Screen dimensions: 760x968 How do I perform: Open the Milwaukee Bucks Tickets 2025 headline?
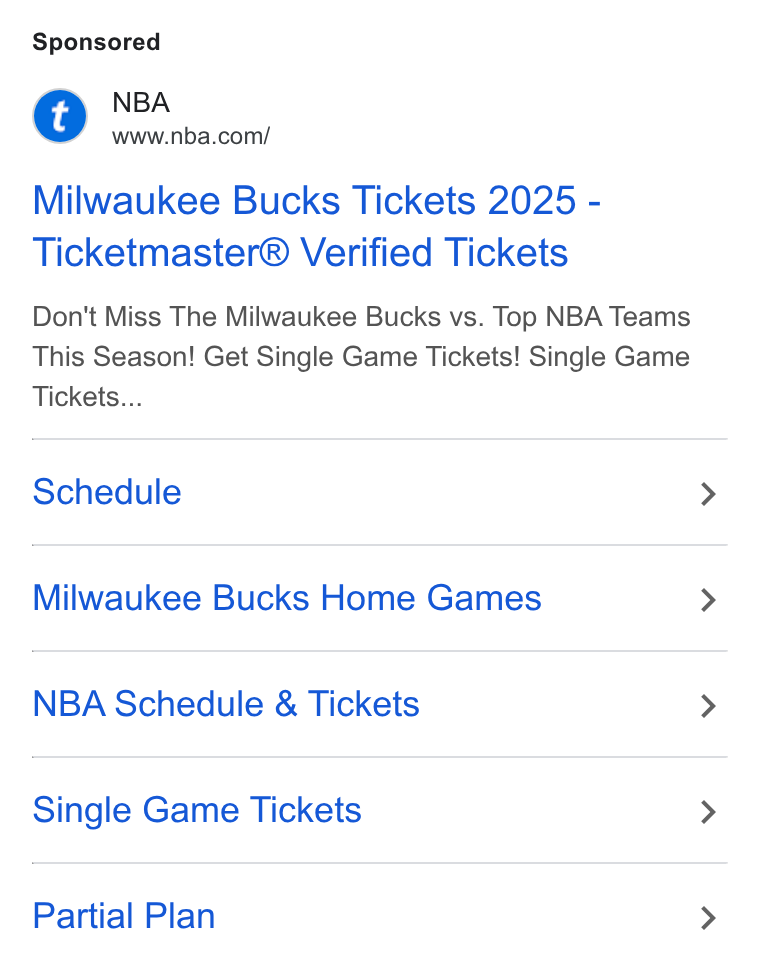pyautogui.click(x=317, y=227)
